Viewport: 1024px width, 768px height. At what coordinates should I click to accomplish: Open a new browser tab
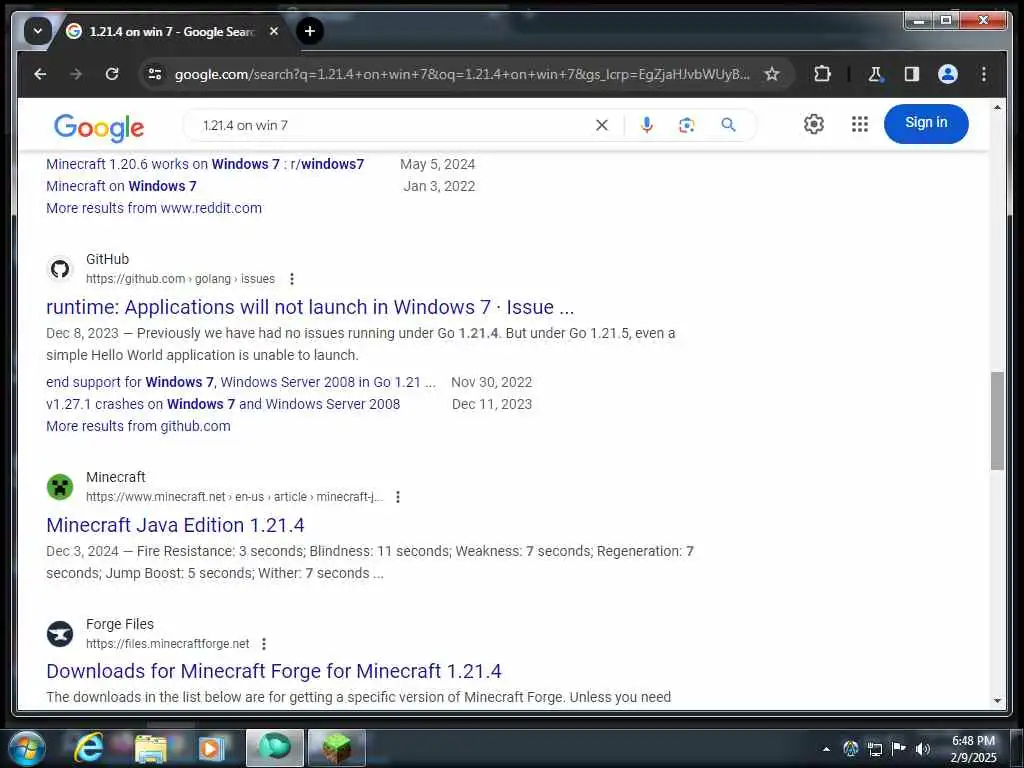click(310, 31)
